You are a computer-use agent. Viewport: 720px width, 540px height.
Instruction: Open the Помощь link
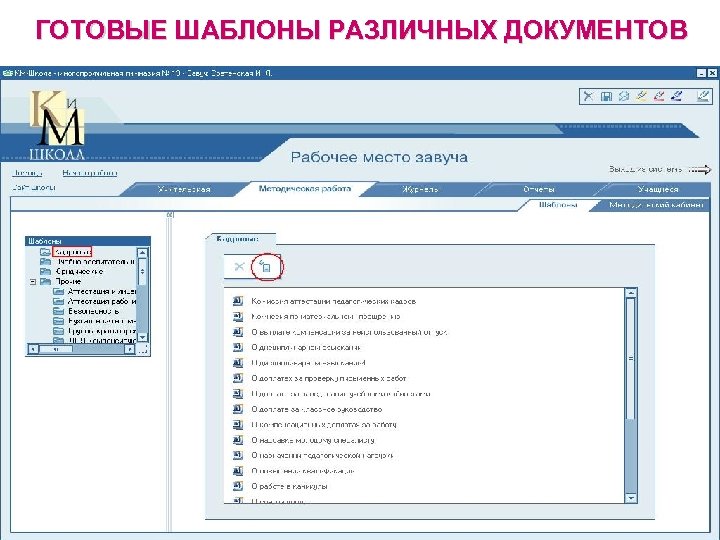[28, 173]
